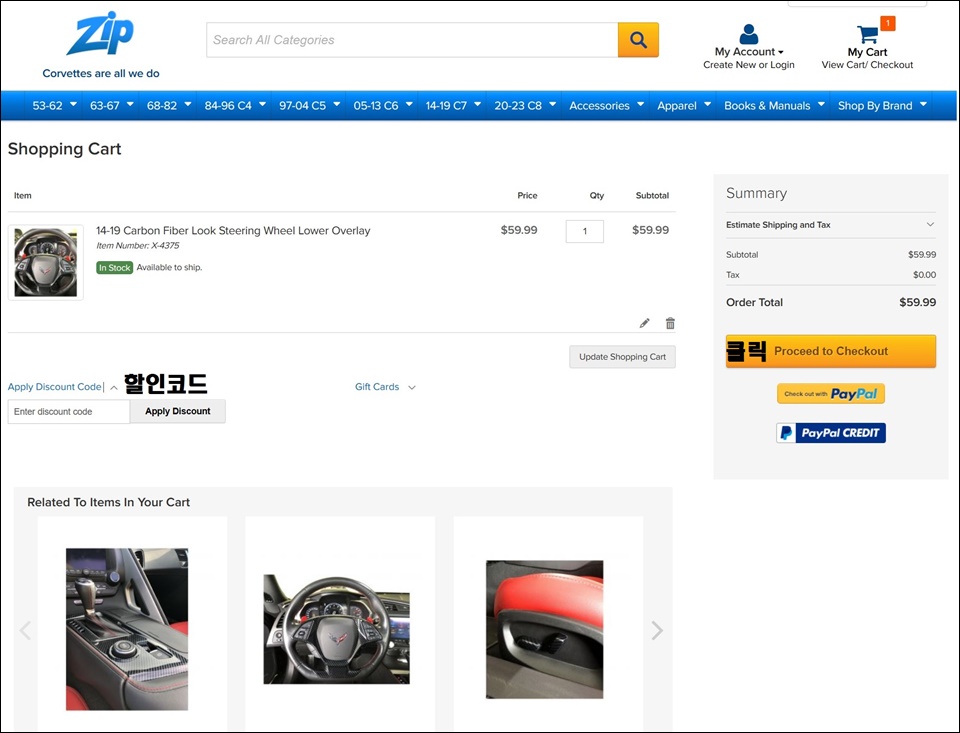Viewport: 960px width, 733px height.
Task: Click the Create New or Login link
Action: coord(749,65)
